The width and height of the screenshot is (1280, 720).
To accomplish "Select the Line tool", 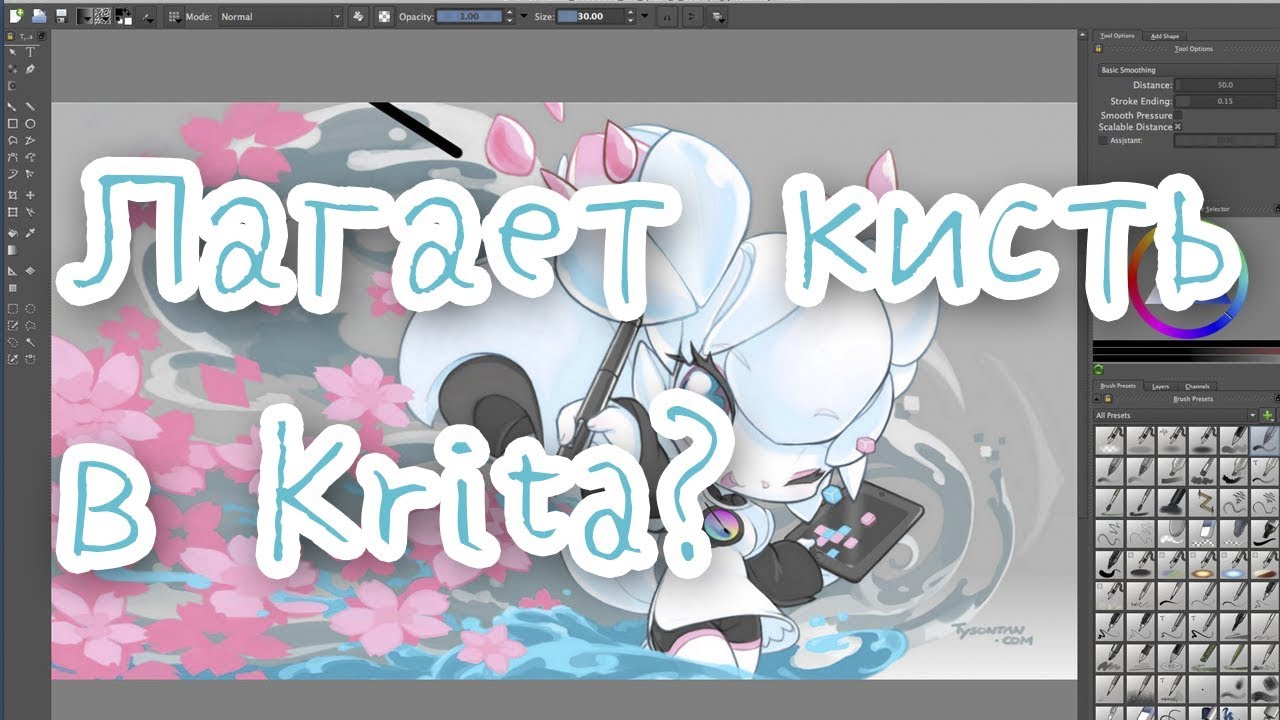I will pos(31,106).
